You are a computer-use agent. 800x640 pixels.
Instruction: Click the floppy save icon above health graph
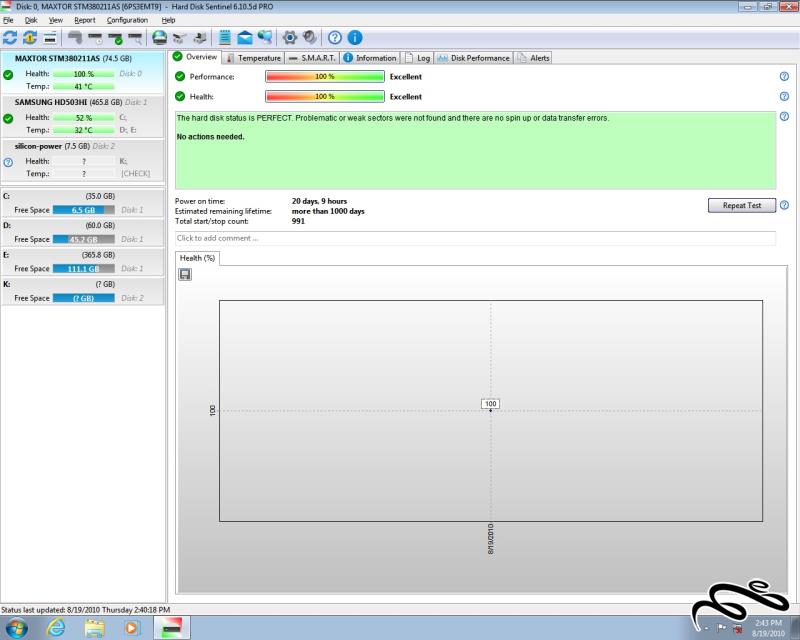(185, 274)
